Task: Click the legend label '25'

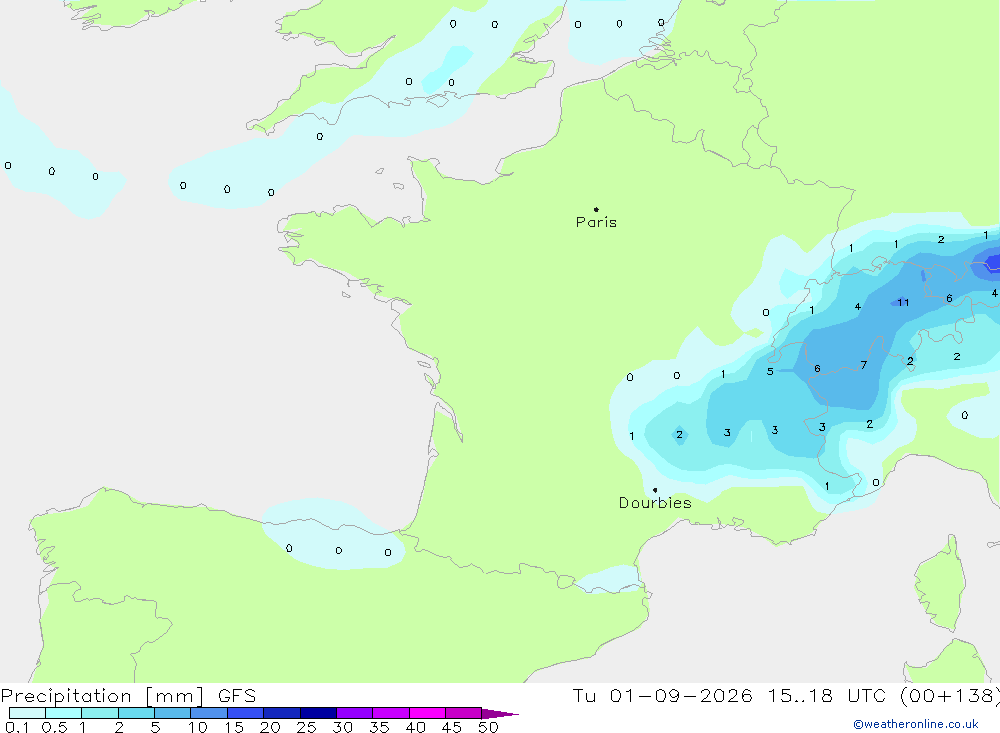Action: pos(306,727)
